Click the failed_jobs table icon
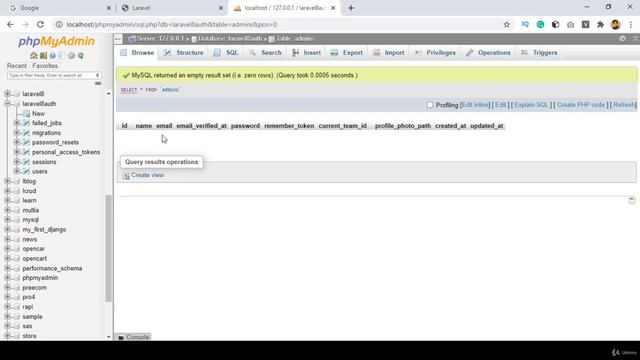 point(27,123)
